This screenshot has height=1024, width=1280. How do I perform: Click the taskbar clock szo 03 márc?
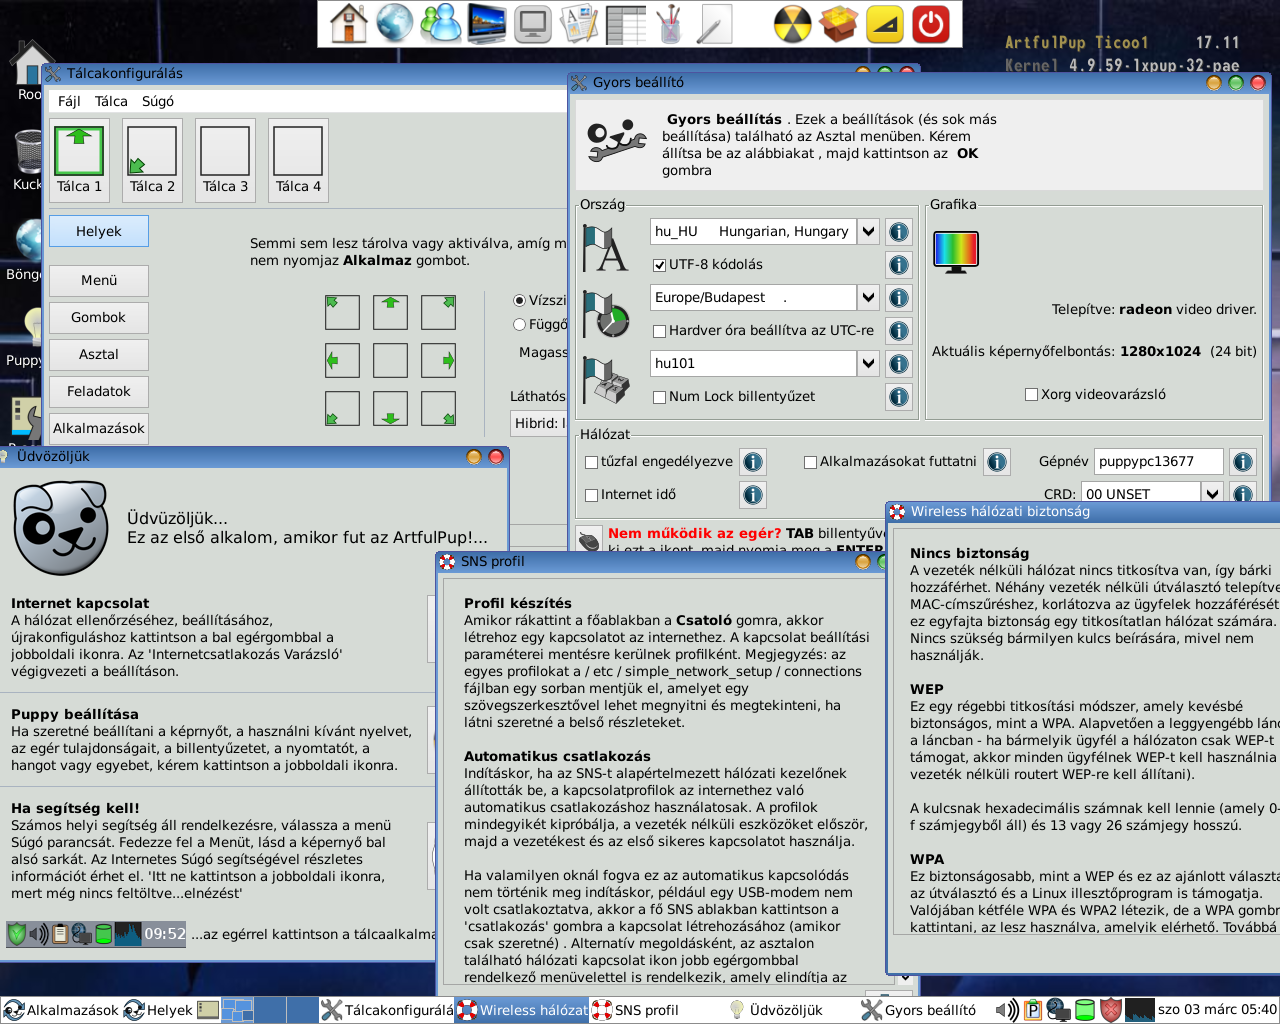click(x=1217, y=1010)
